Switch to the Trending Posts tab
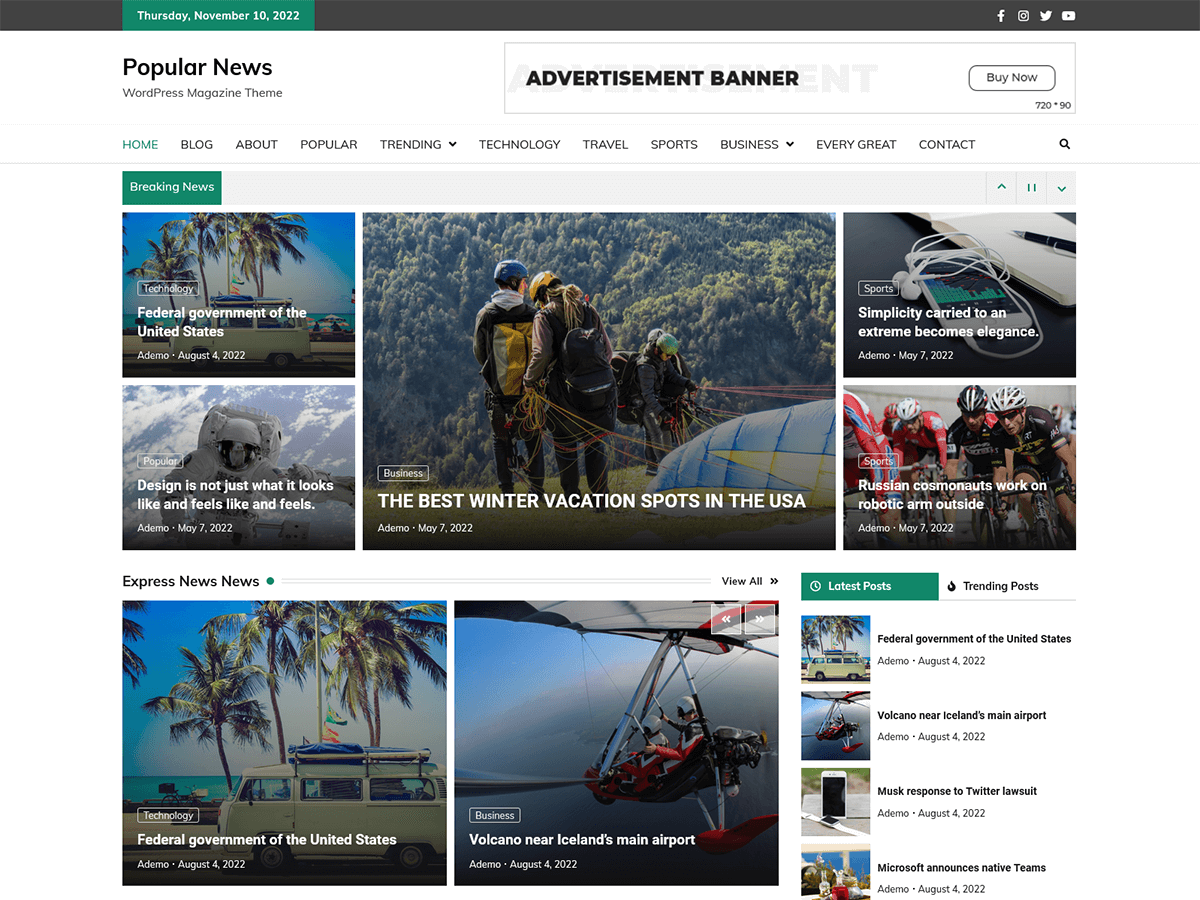 click(x=1000, y=586)
